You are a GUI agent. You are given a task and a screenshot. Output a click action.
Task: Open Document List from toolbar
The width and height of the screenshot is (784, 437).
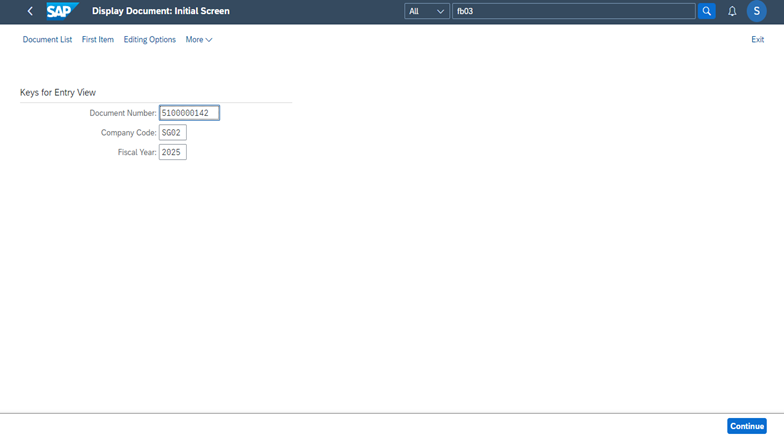(x=47, y=40)
